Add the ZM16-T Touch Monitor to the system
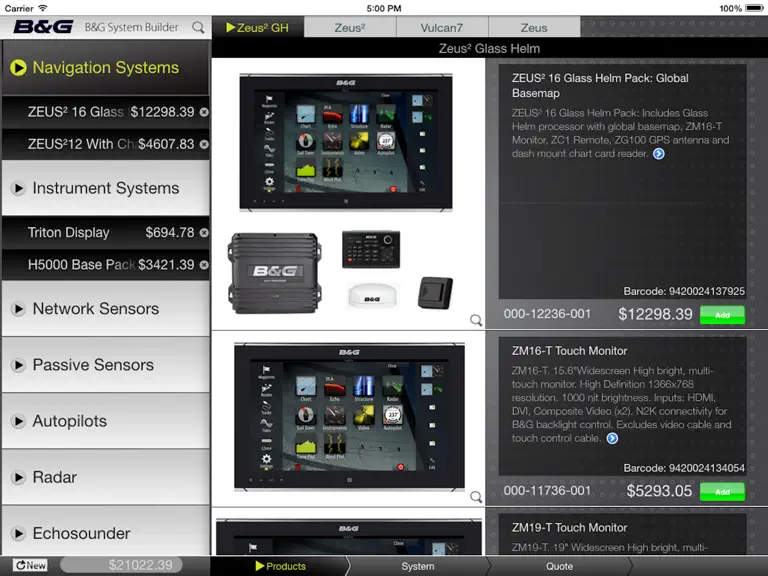This screenshot has width=768, height=576. tap(722, 491)
